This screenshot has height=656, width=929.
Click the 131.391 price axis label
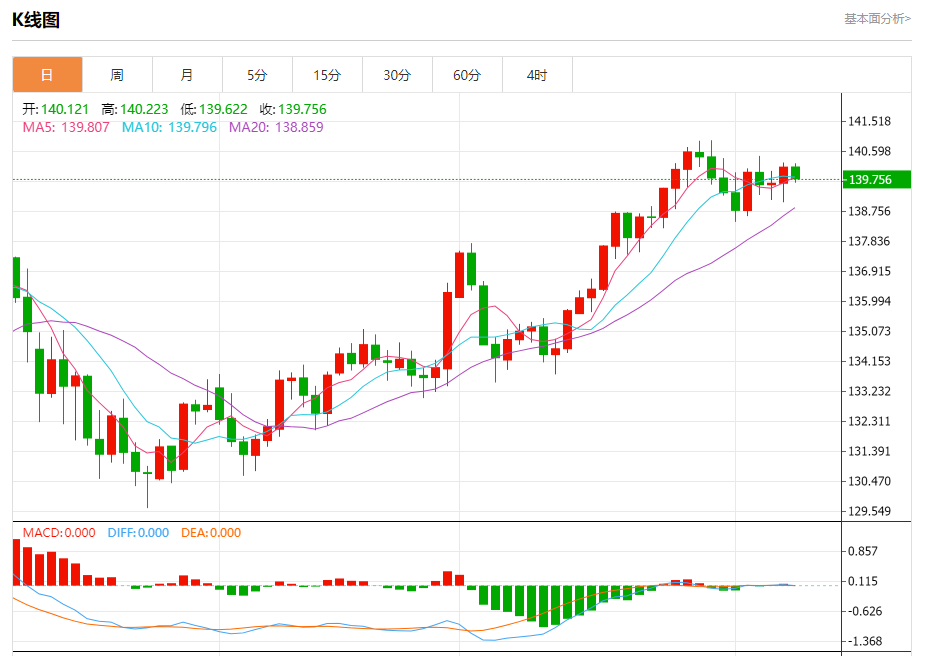[x=869, y=452]
